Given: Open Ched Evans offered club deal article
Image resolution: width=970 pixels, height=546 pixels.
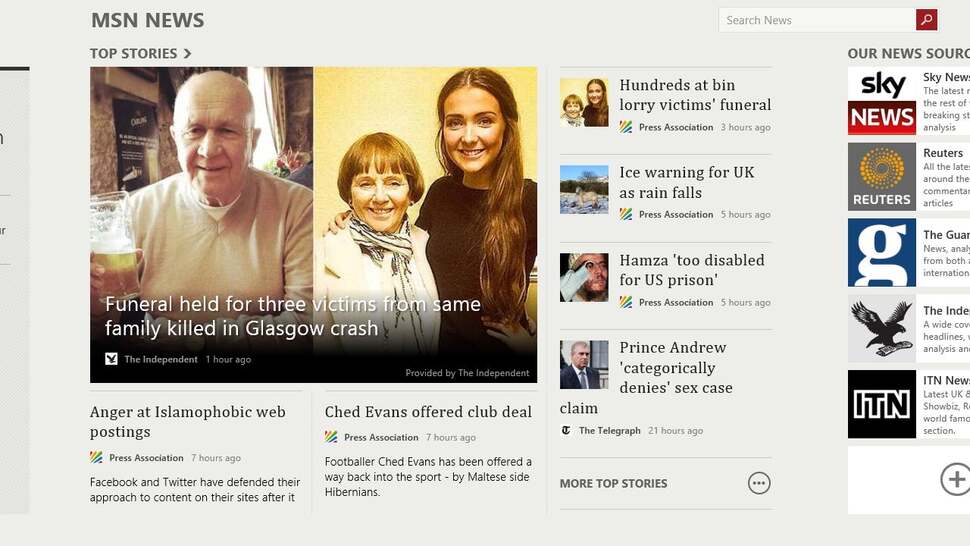Looking at the screenshot, I should (428, 412).
